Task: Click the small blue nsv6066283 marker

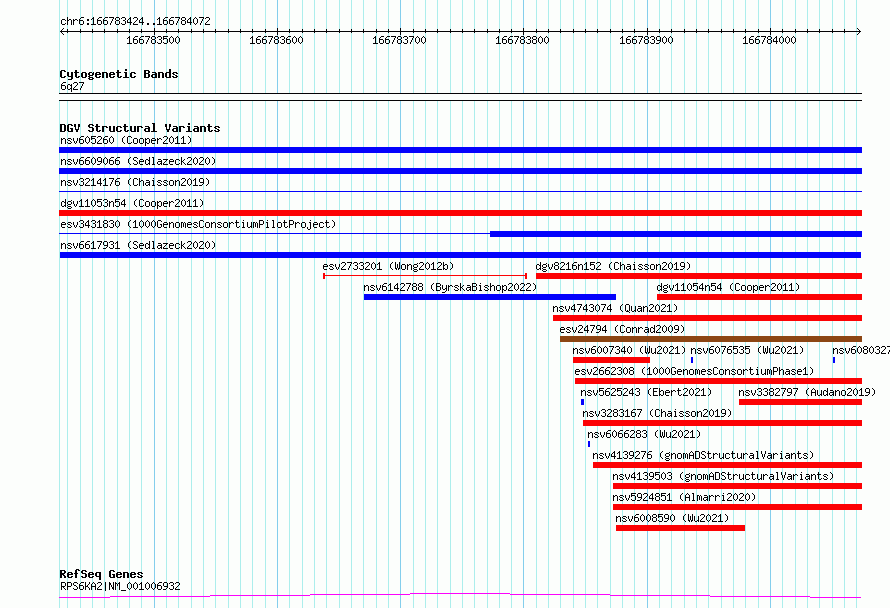Action: coord(589,444)
